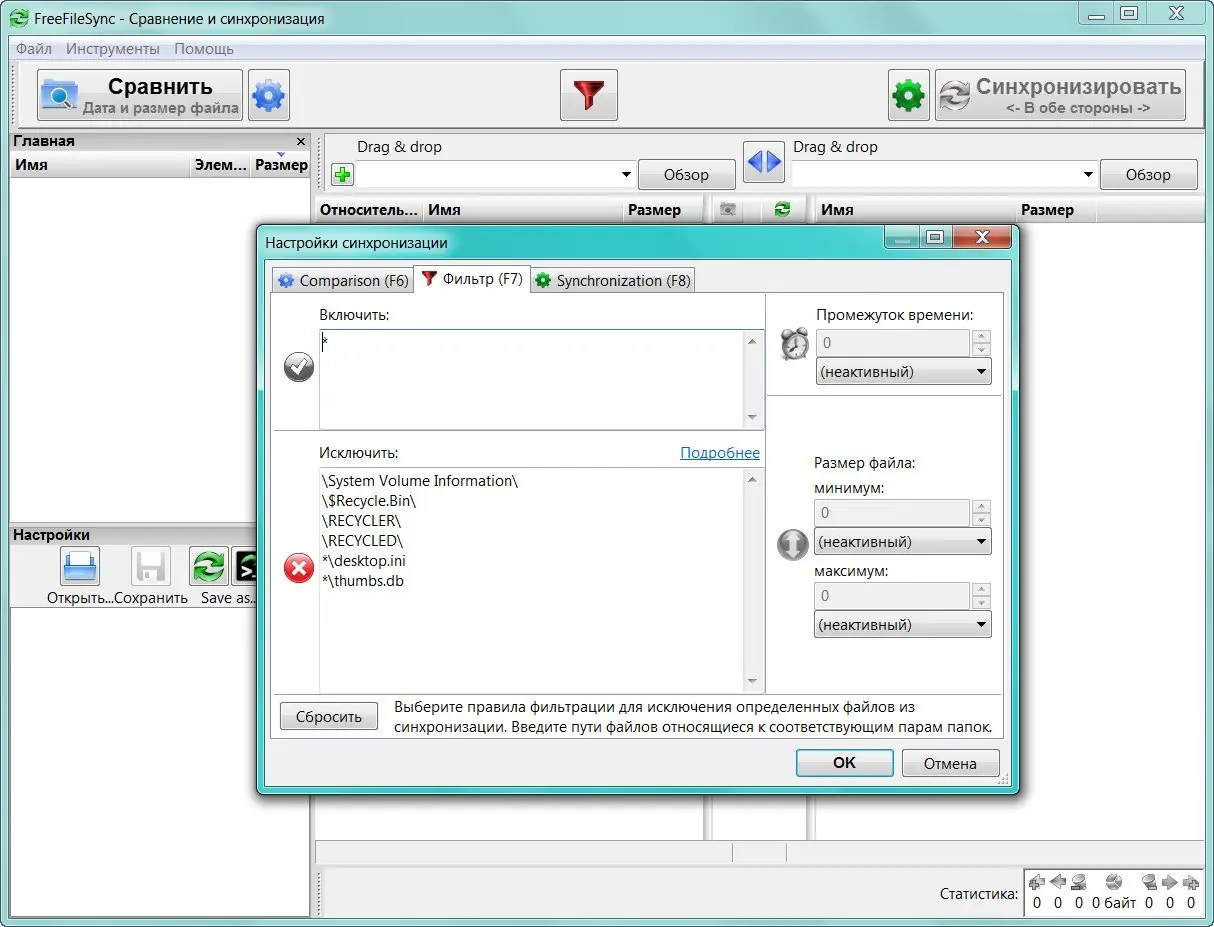Click the Сравнить compare button
1214x927 pixels.
(140, 96)
